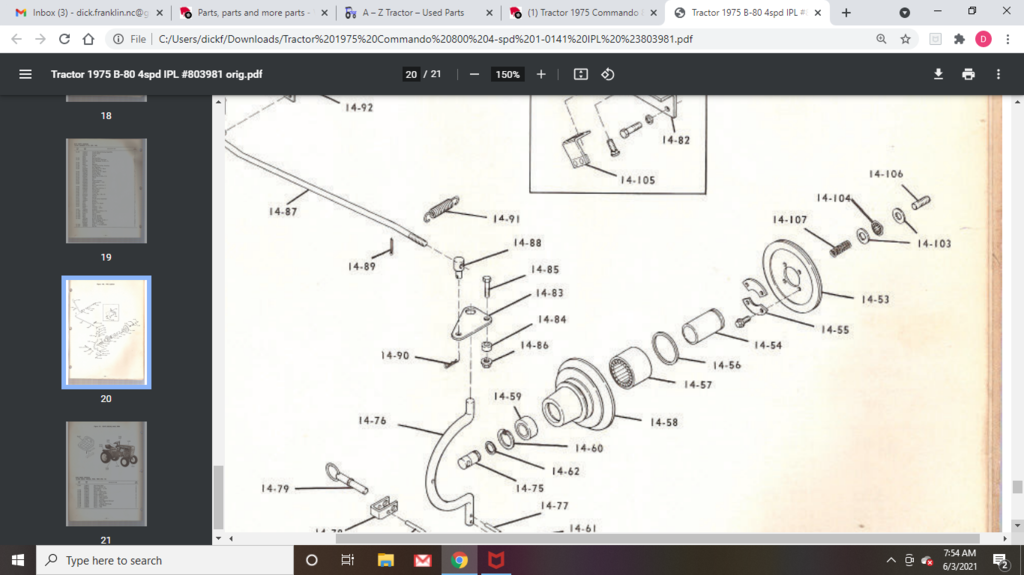Open the Extensions puzzle icon
1024x575 pixels.
(959, 39)
